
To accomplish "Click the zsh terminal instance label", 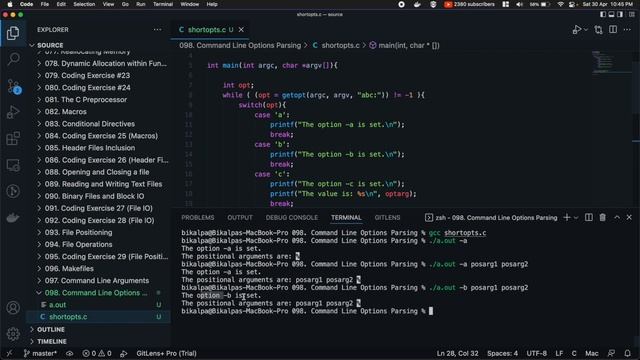I will (x=491, y=218).
